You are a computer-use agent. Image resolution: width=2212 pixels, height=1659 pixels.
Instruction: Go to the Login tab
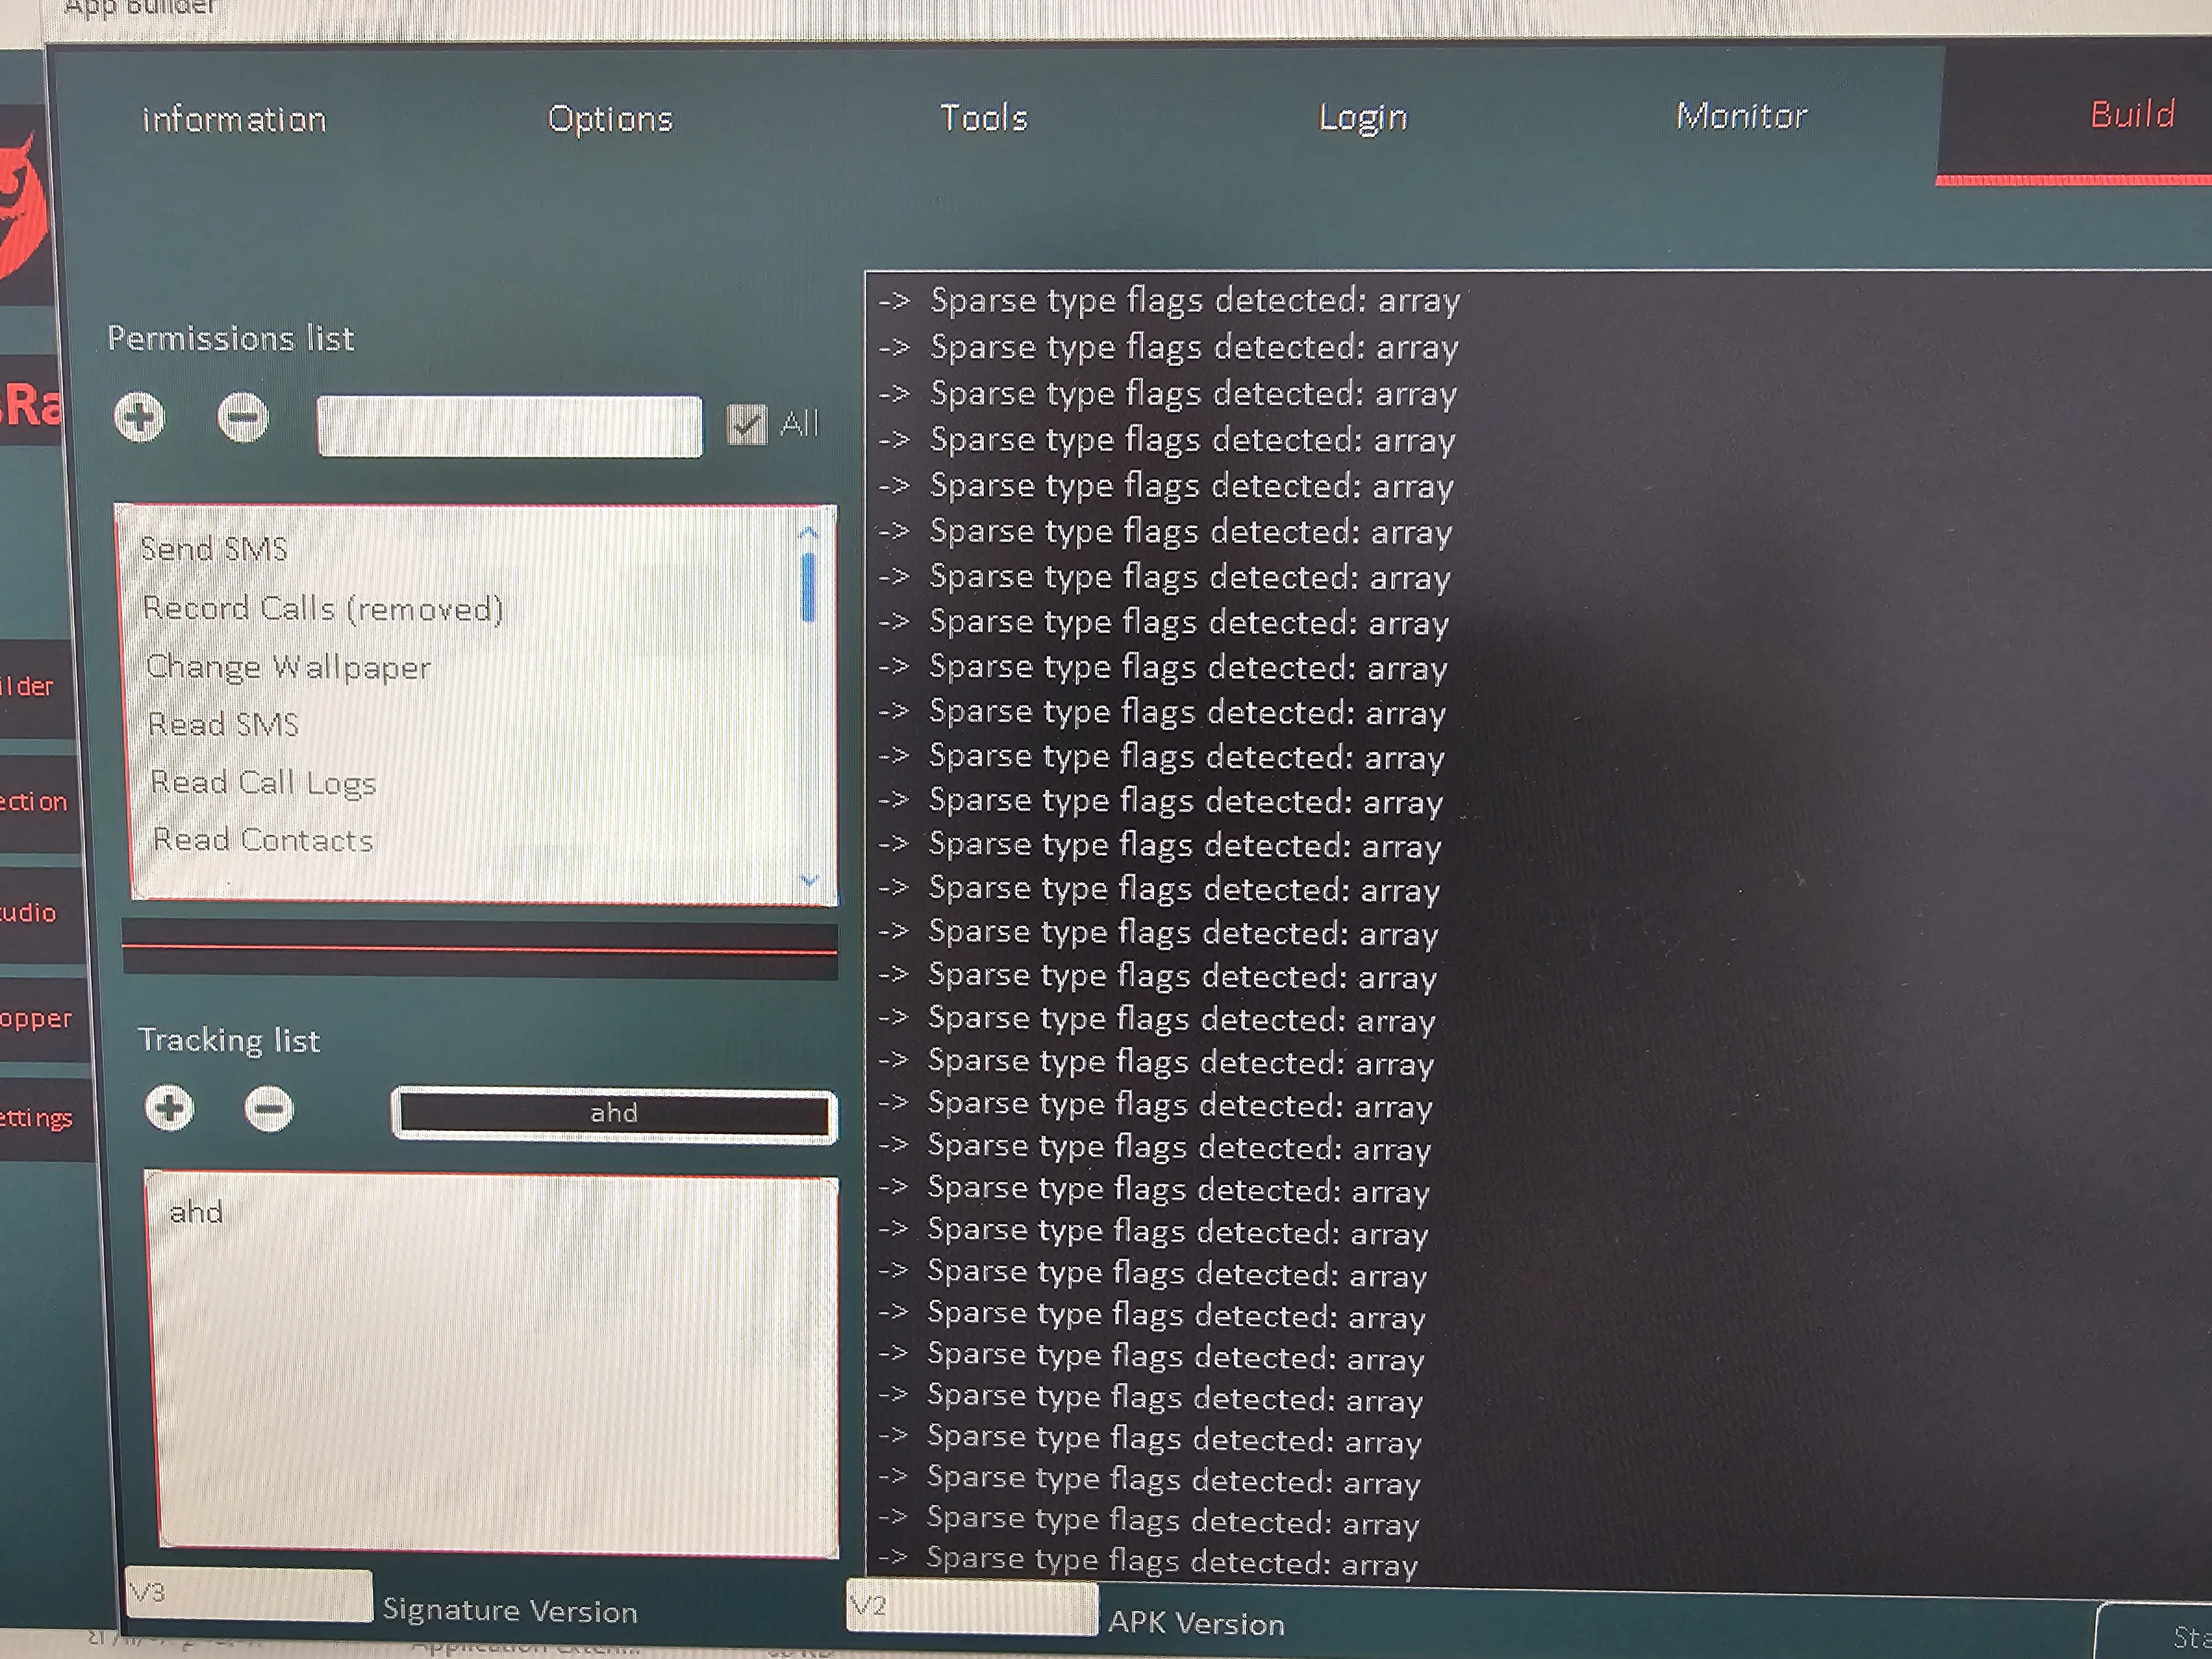(1363, 118)
